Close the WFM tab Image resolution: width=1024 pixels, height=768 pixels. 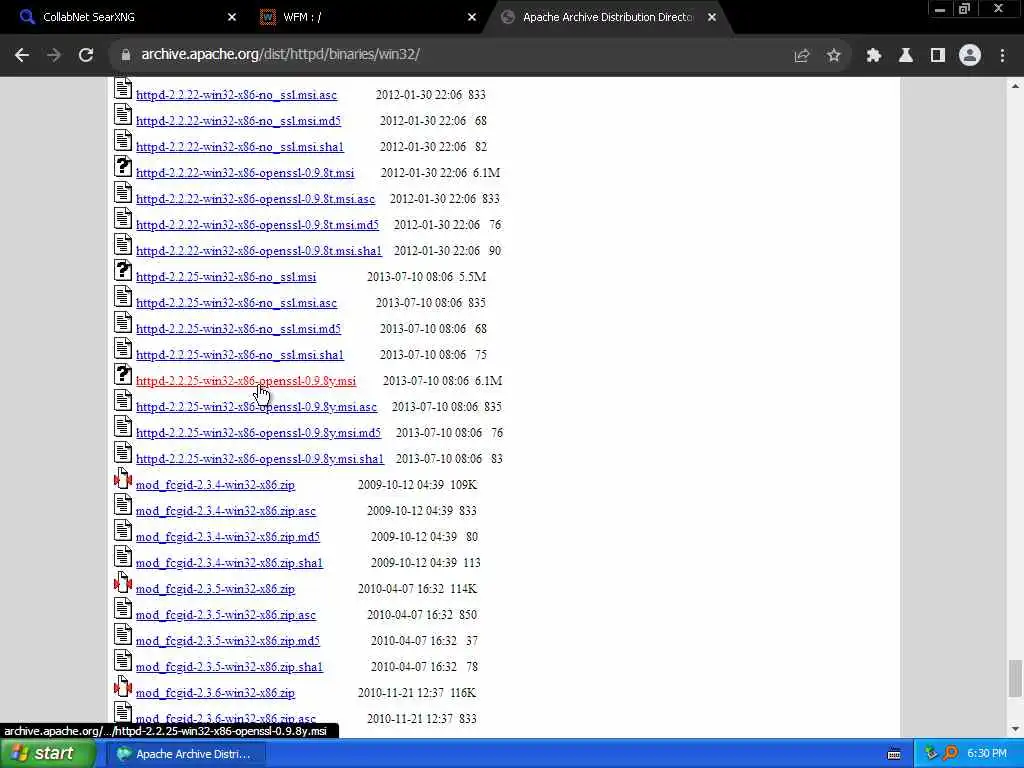[472, 18]
